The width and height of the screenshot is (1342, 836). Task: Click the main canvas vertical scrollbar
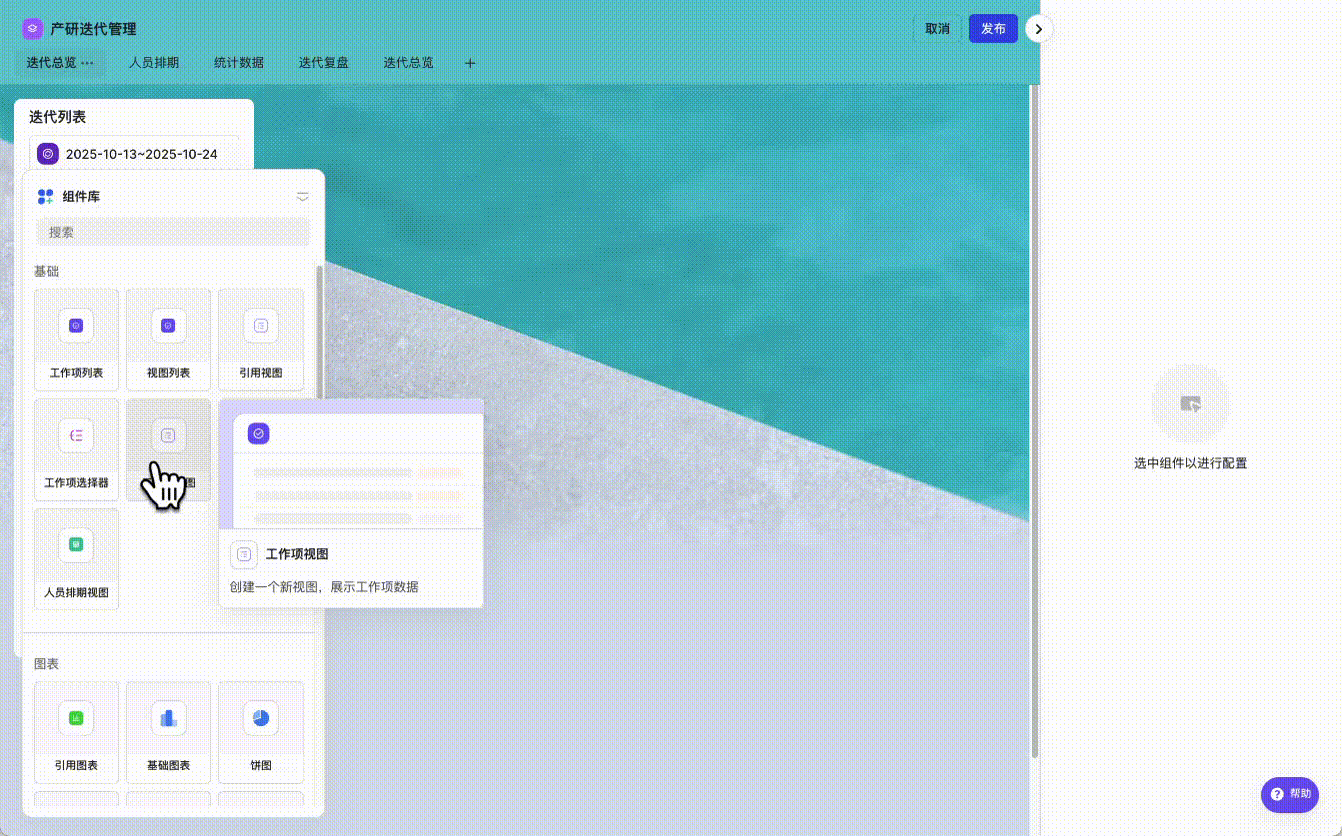1035,420
